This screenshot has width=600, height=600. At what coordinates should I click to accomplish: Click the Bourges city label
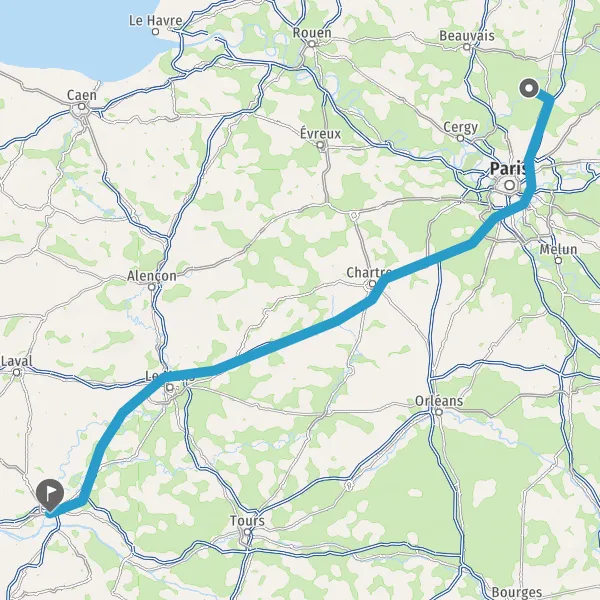tap(517, 592)
